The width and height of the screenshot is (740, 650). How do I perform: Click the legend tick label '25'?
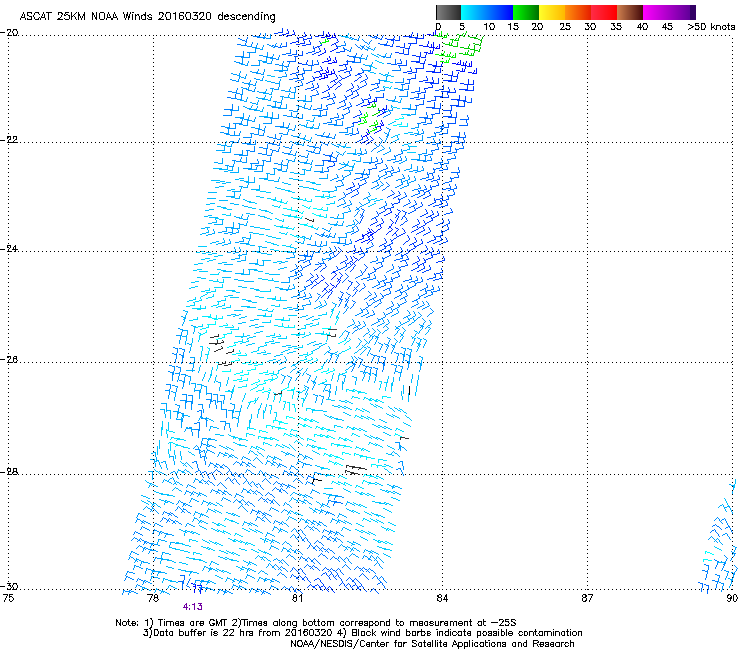coord(565,27)
